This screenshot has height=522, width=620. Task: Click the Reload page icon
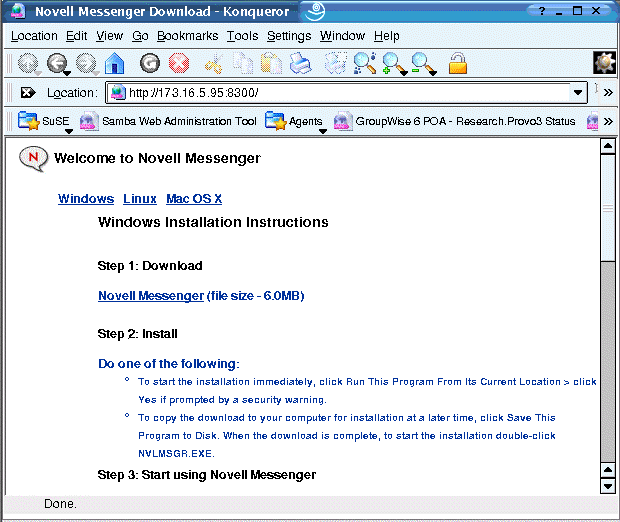click(x=150, y=64)
